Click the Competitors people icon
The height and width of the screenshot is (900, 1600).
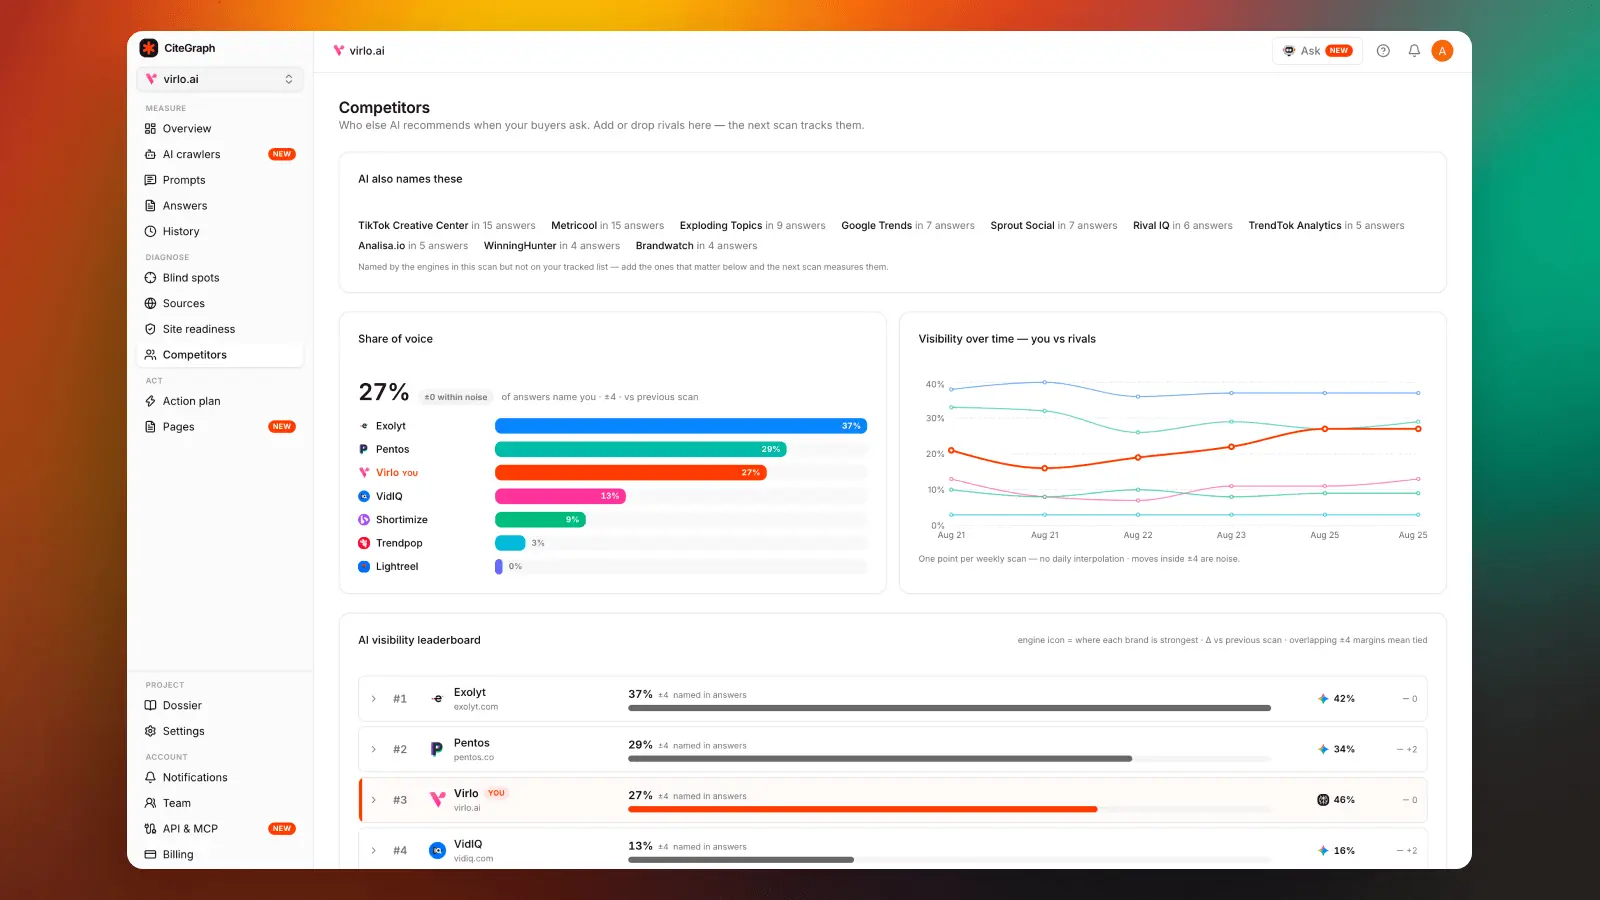[x=150, y=355]
